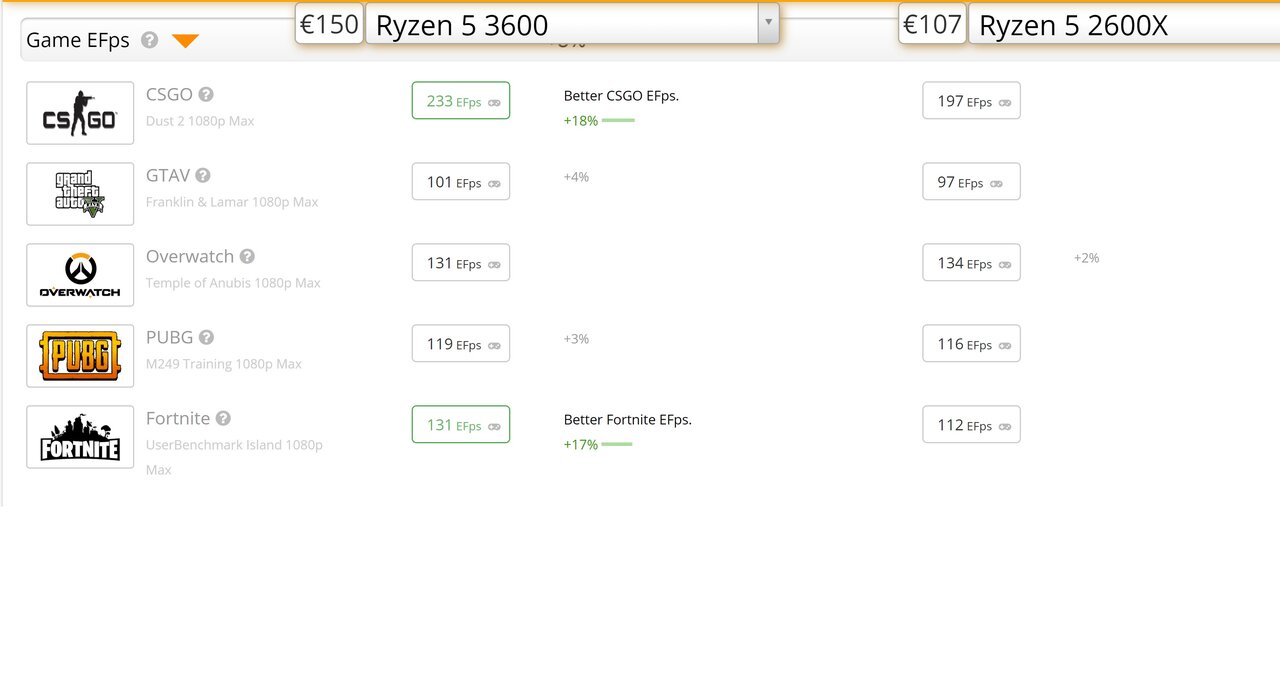Image resolution: width=1280 pixels, height=676 pixels.
Task: Click the €107 price button
Action: [x=932, y=23]
